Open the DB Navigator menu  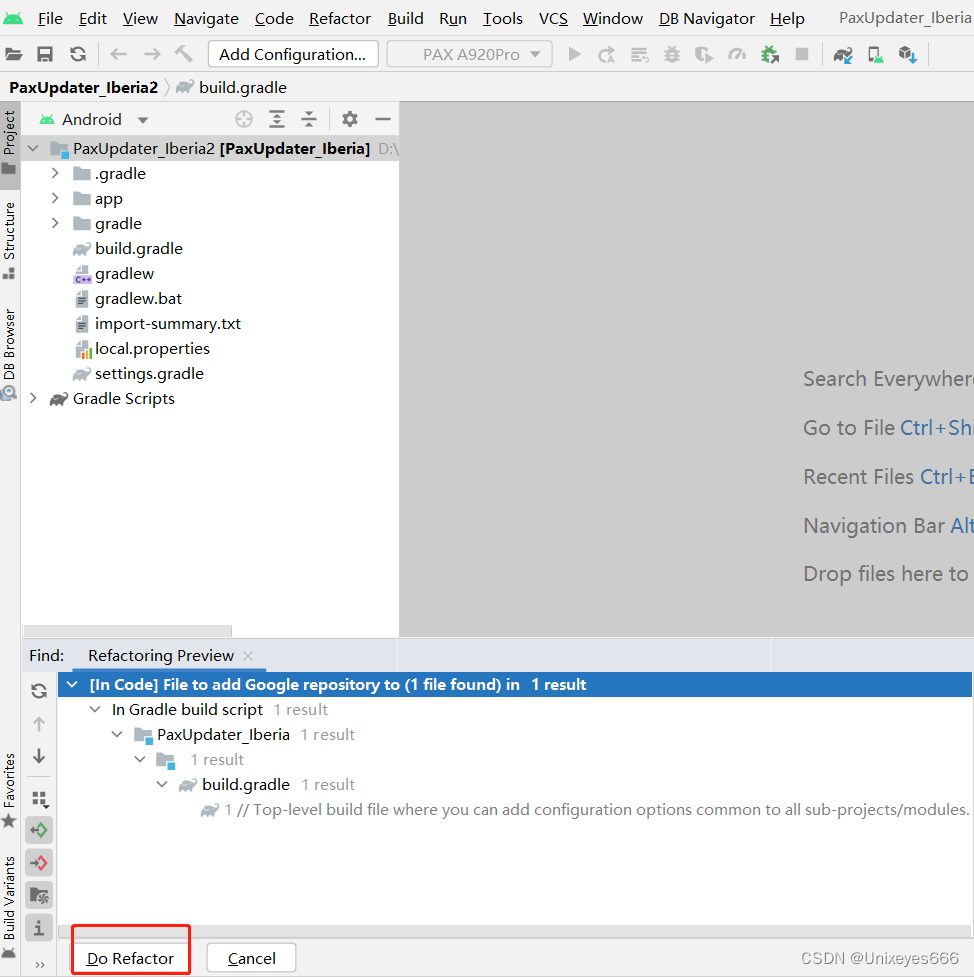(707, 19)
